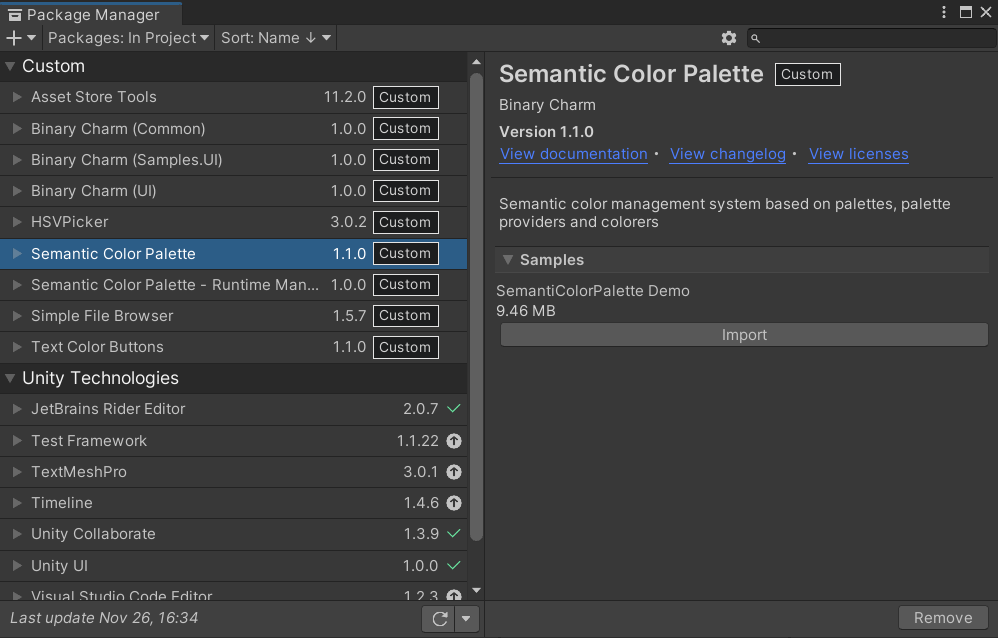Expand the TextMeshPro entry arrow

click(x=17, y=472)
